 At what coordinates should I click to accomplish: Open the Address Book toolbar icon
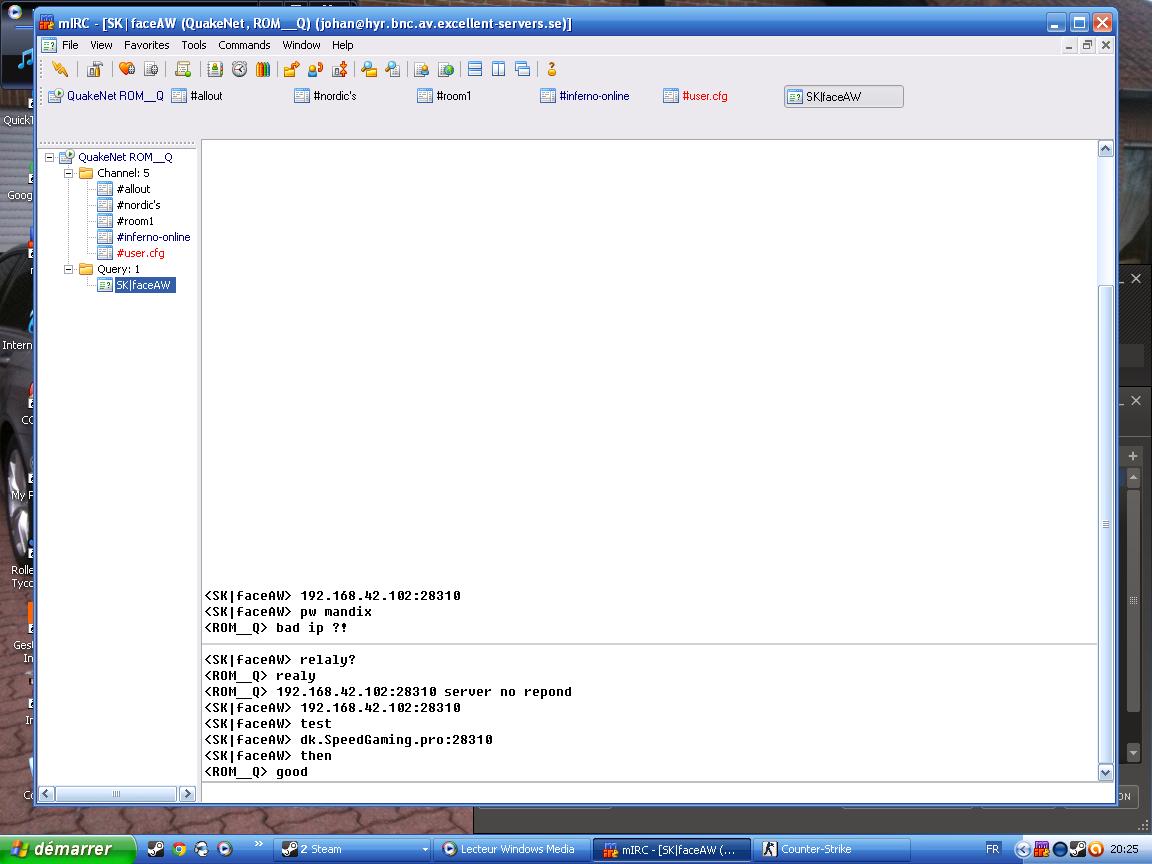tap(214, 69)
